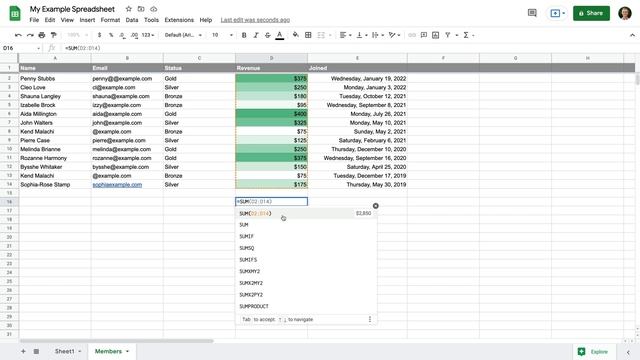640x360 pixels.
Task: Decrease decimal places icon
Action: click(122, 35)
